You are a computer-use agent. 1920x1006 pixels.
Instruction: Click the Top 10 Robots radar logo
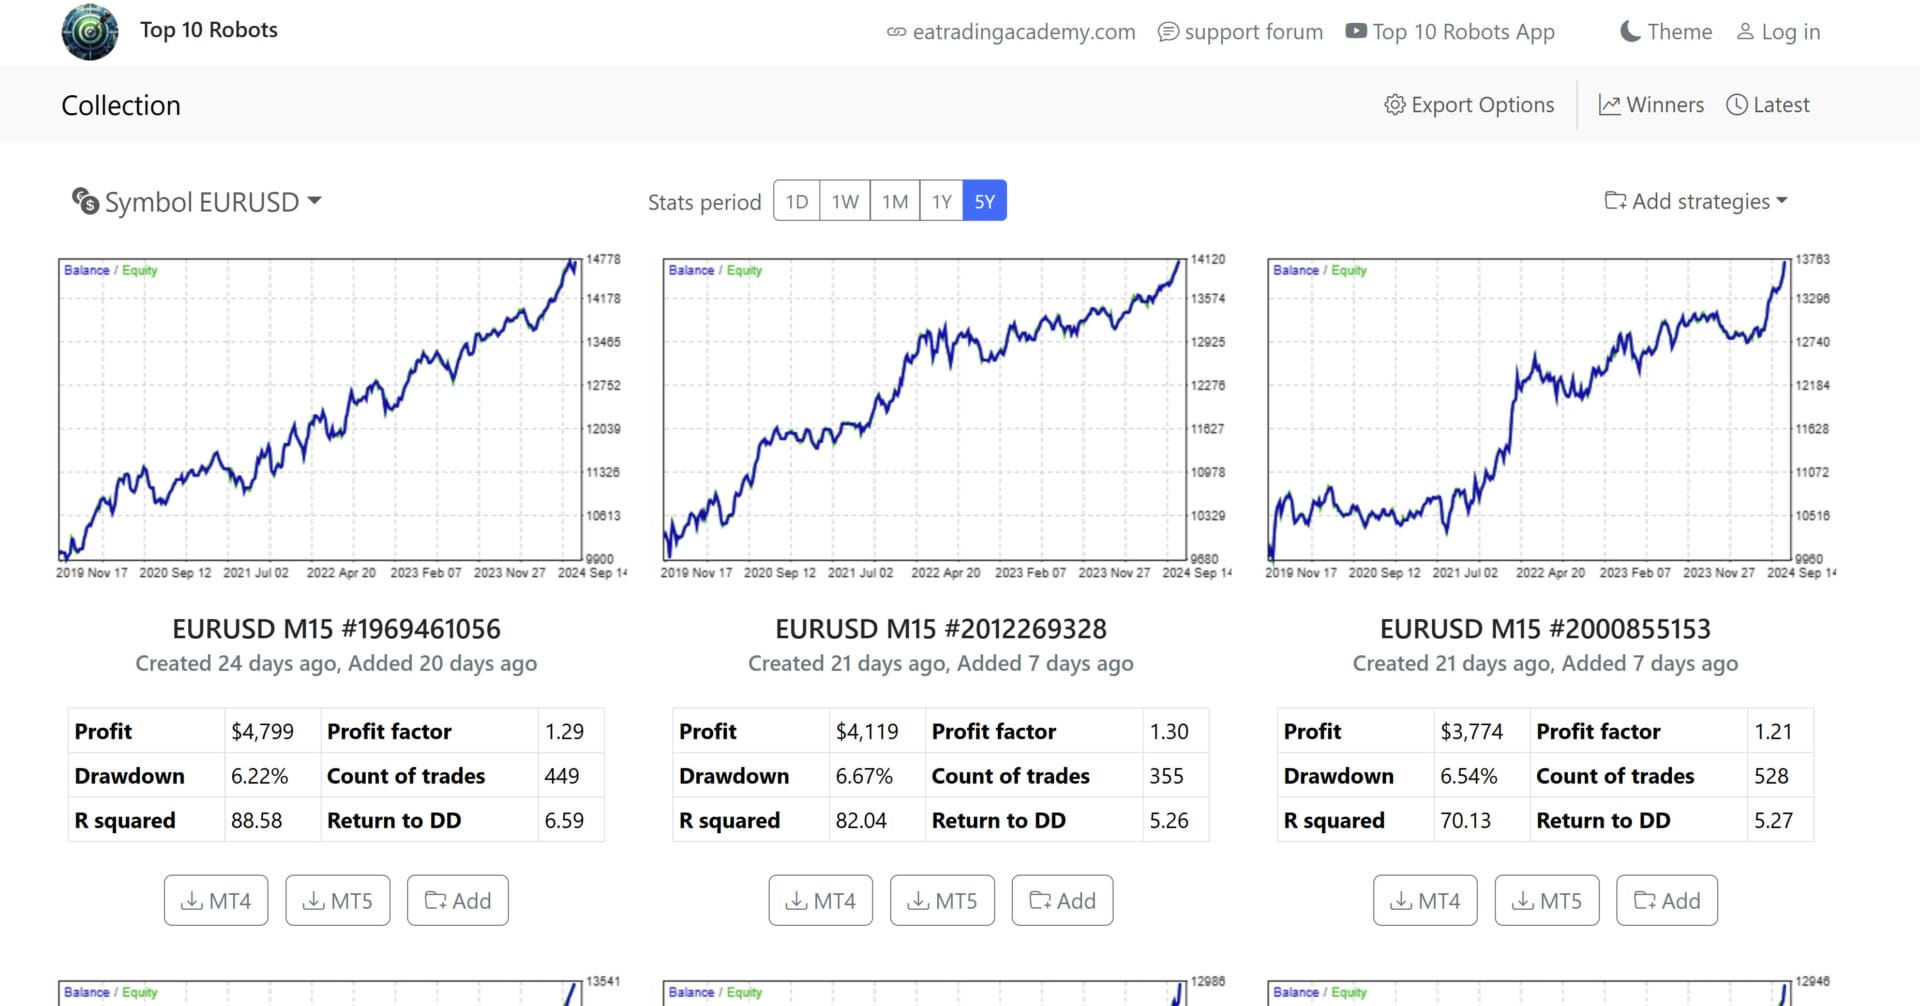[90, 32]
